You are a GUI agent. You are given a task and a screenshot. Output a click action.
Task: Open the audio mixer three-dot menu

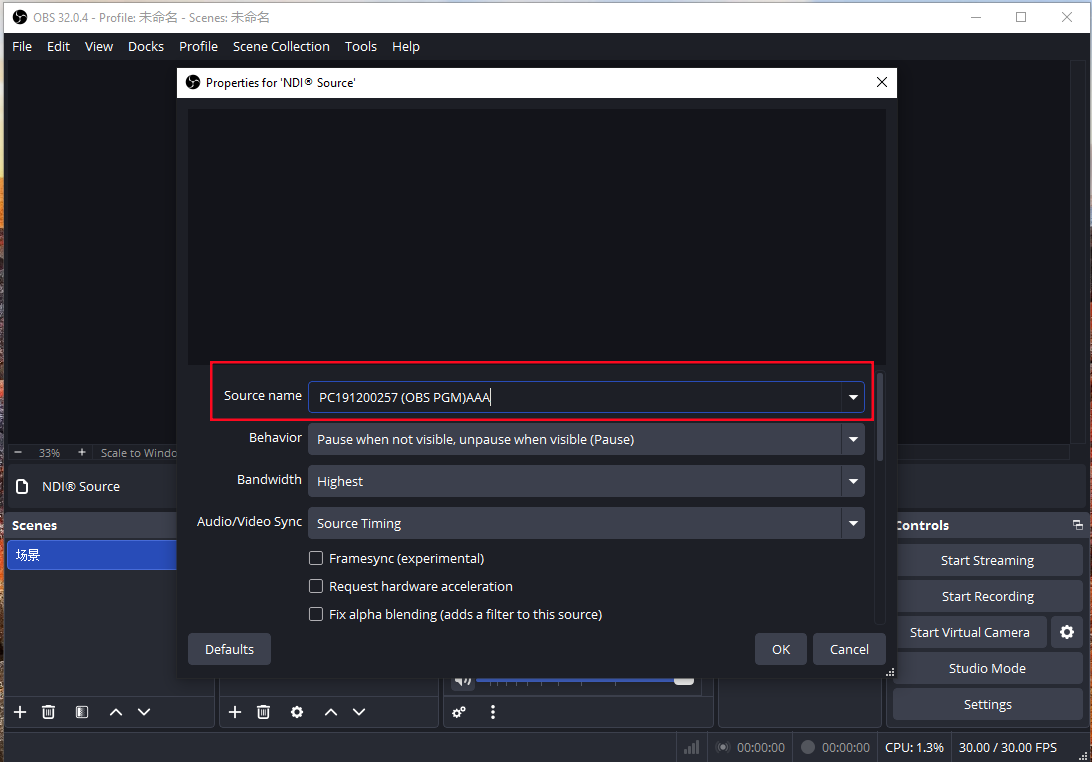(493, 712)
